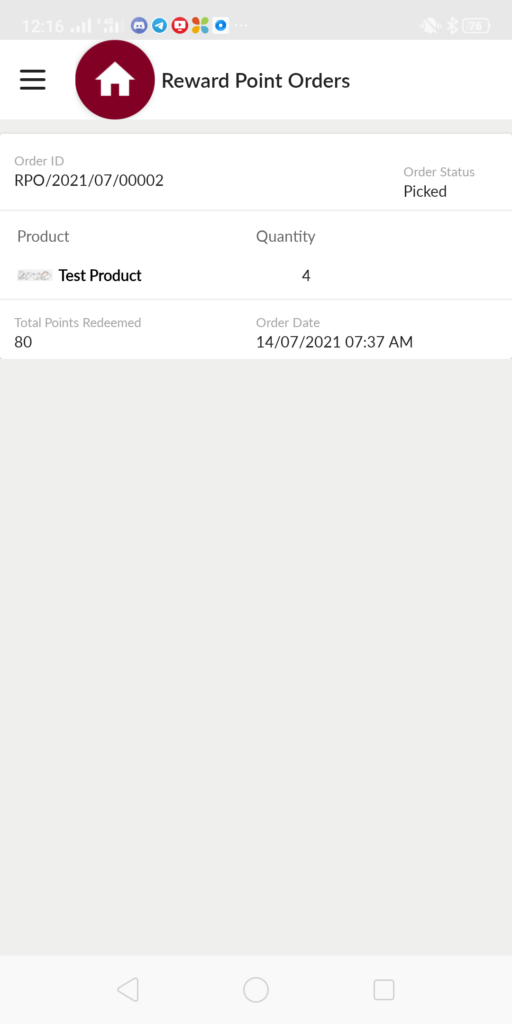Tap the muted bell status icon
This screenshot has width=512, height=1024.
click(x=430, y=26)
